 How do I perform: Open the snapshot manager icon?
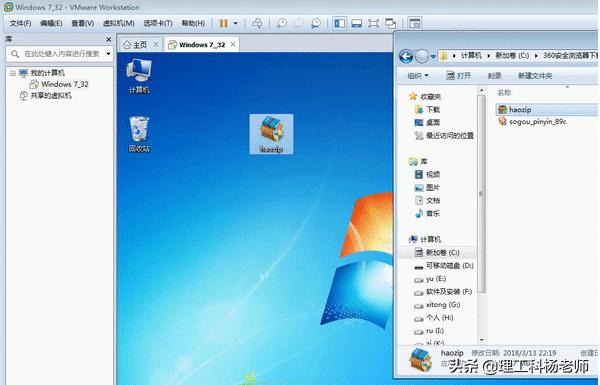coord(316,23)
